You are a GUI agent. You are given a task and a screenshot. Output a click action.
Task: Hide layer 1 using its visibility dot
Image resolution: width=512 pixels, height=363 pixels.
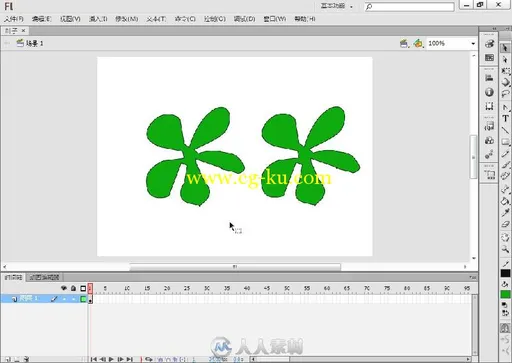pos(64,299)
